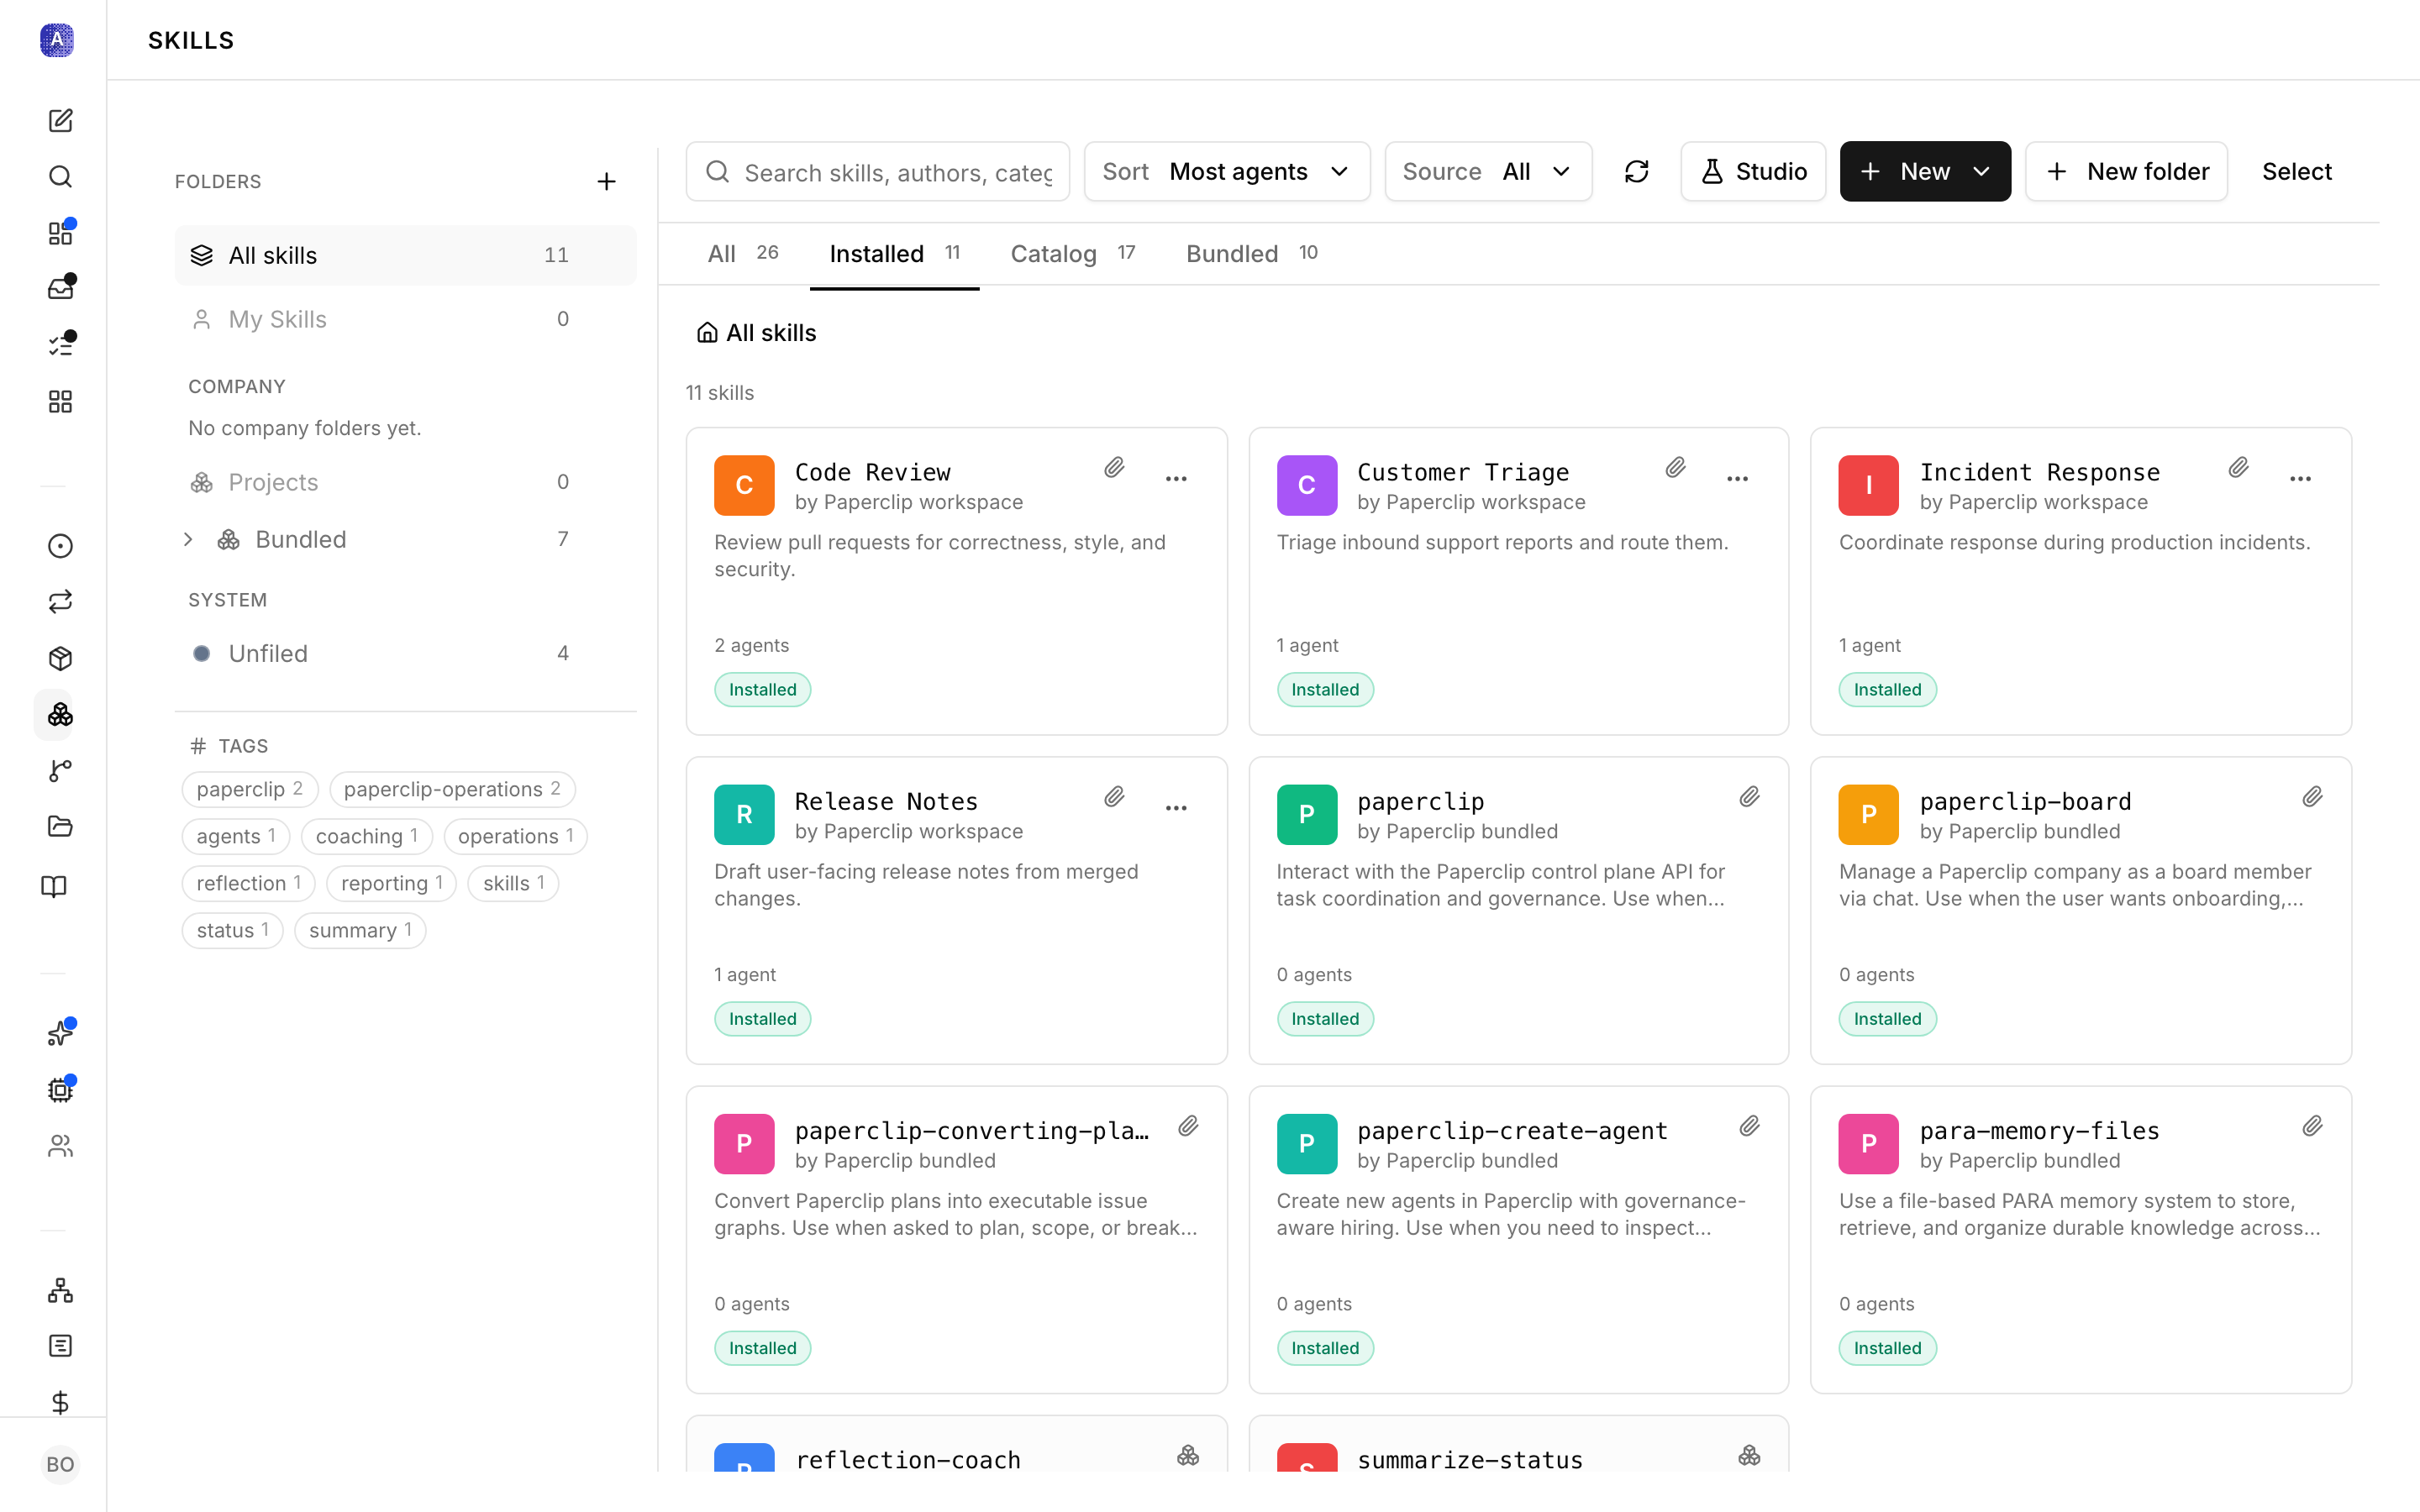This screenshot has width=2420, height=1512.
Task: Select the active Skills icon in sidebar
Action: coord(60,714)
